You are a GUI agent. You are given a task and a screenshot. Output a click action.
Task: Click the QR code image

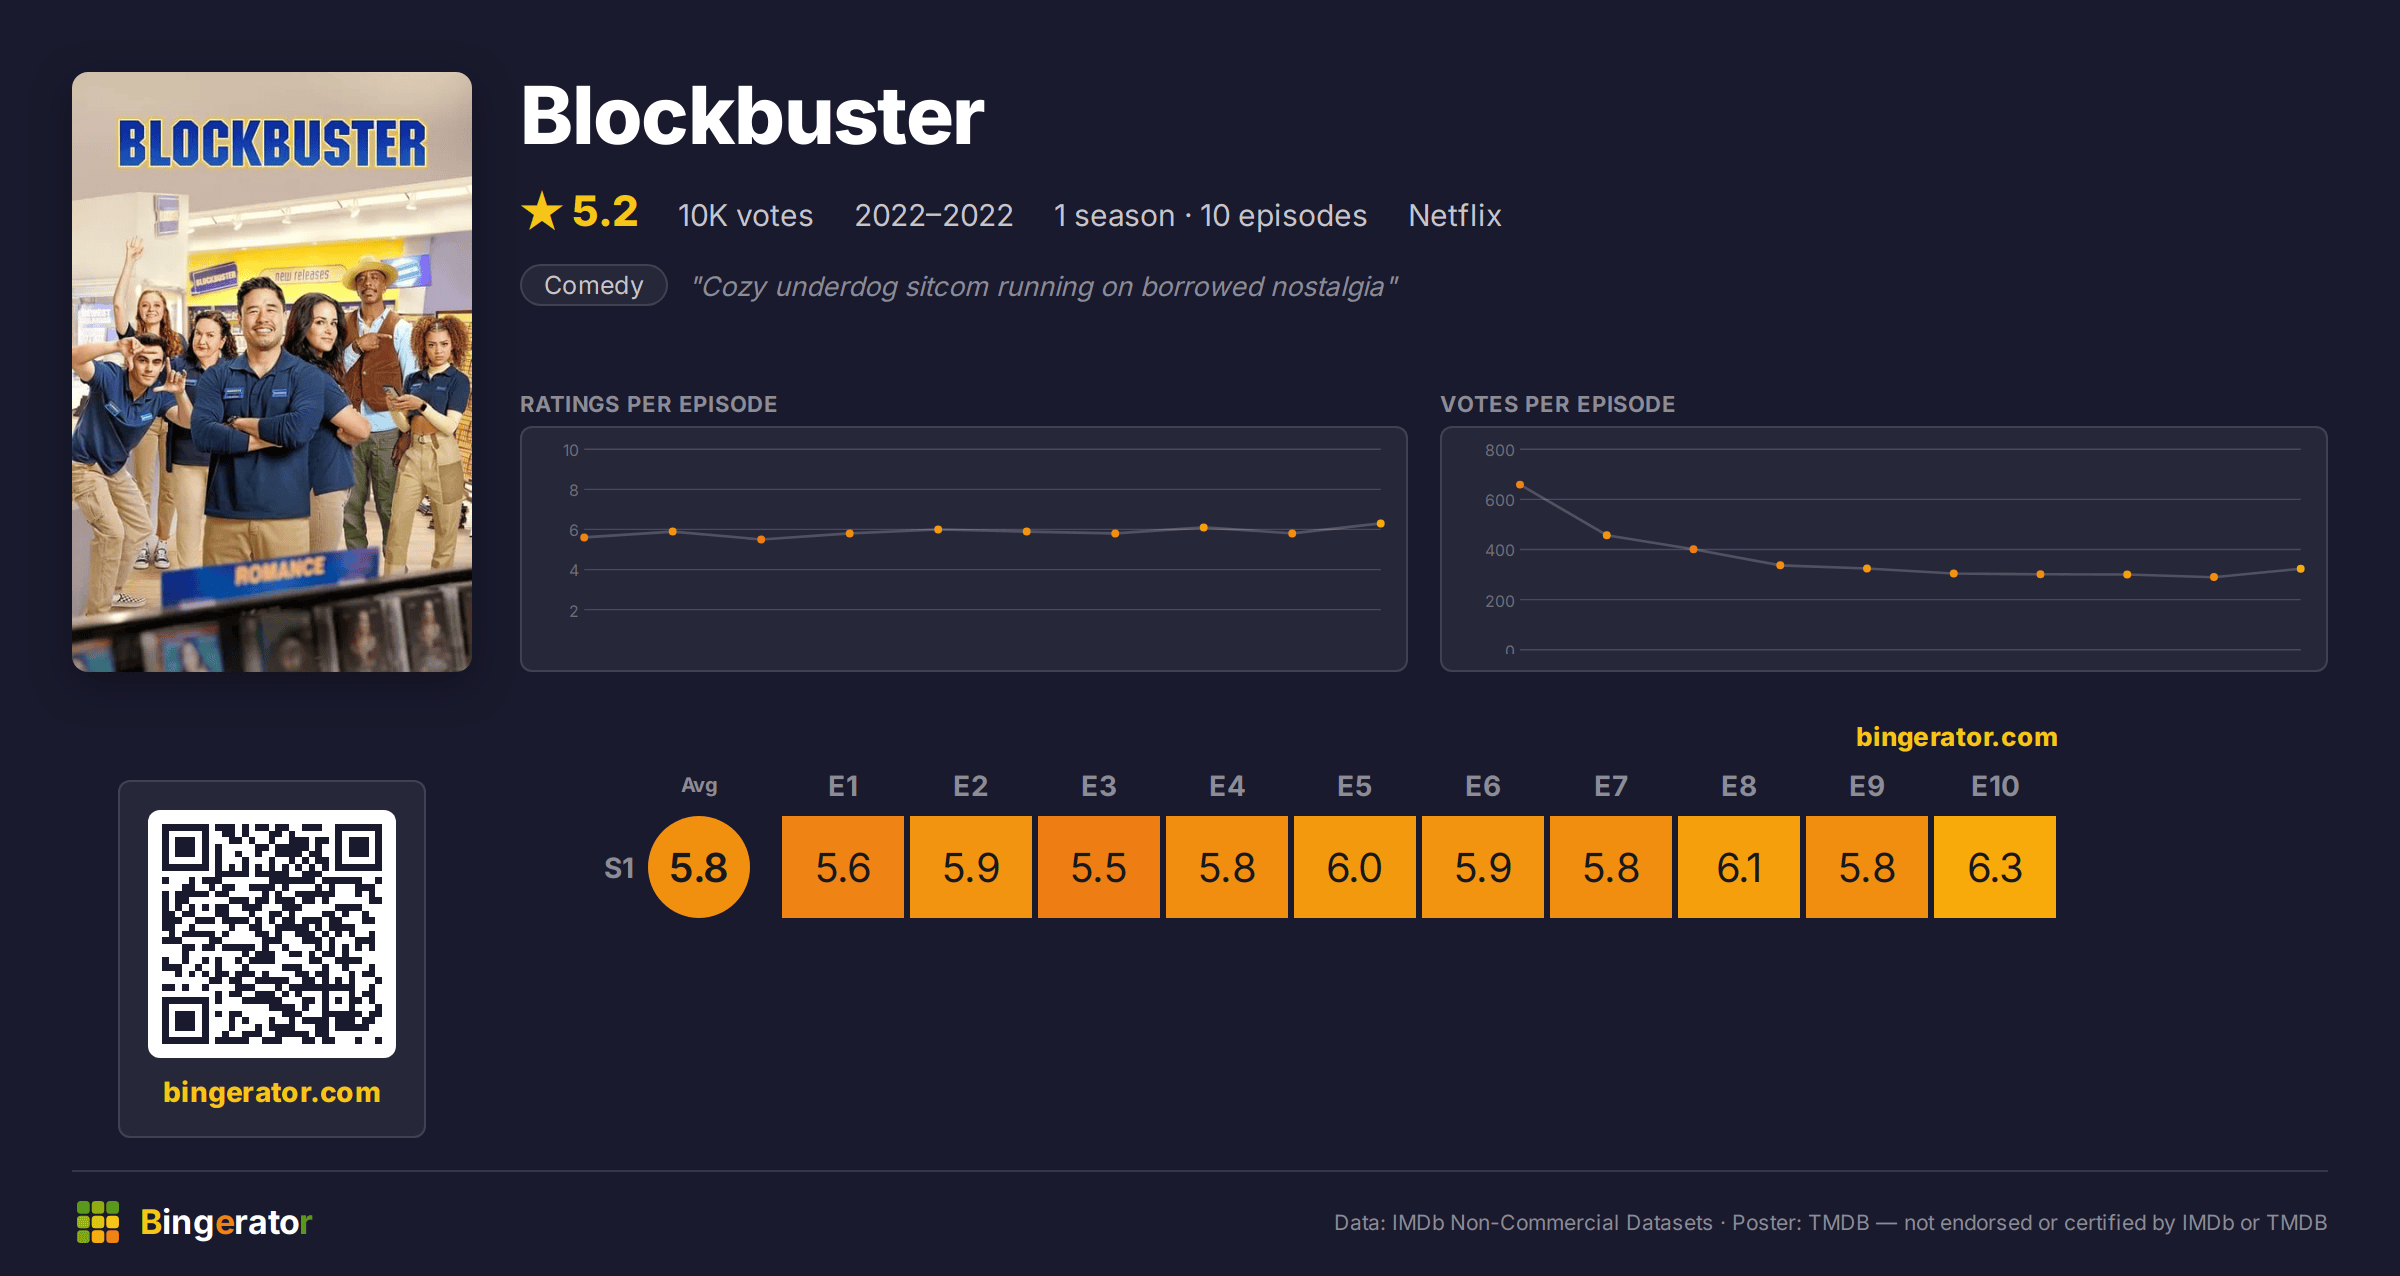point(272,933)
